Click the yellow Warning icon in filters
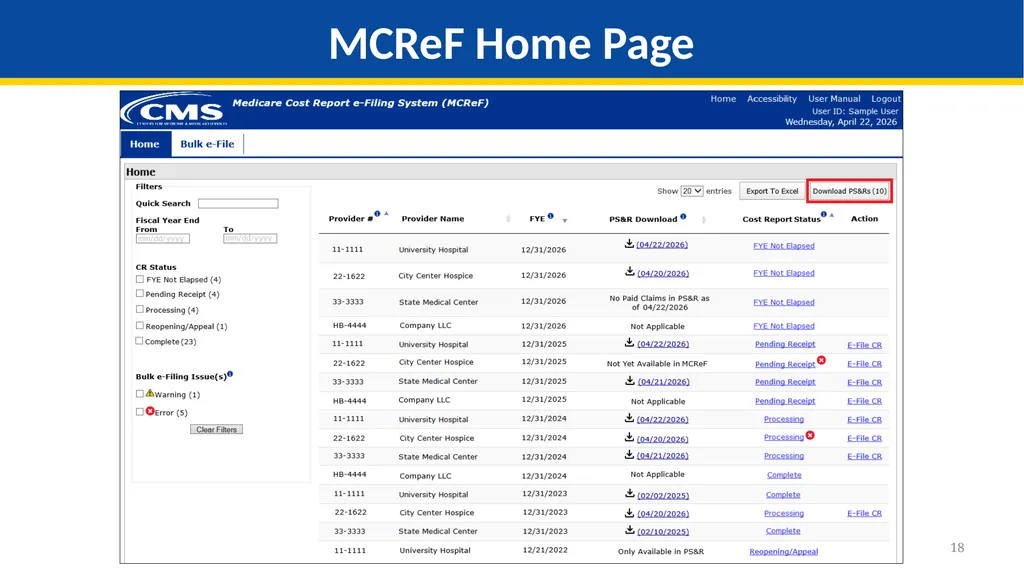This screenshot has width=1024, height=575. click(150, 393)
